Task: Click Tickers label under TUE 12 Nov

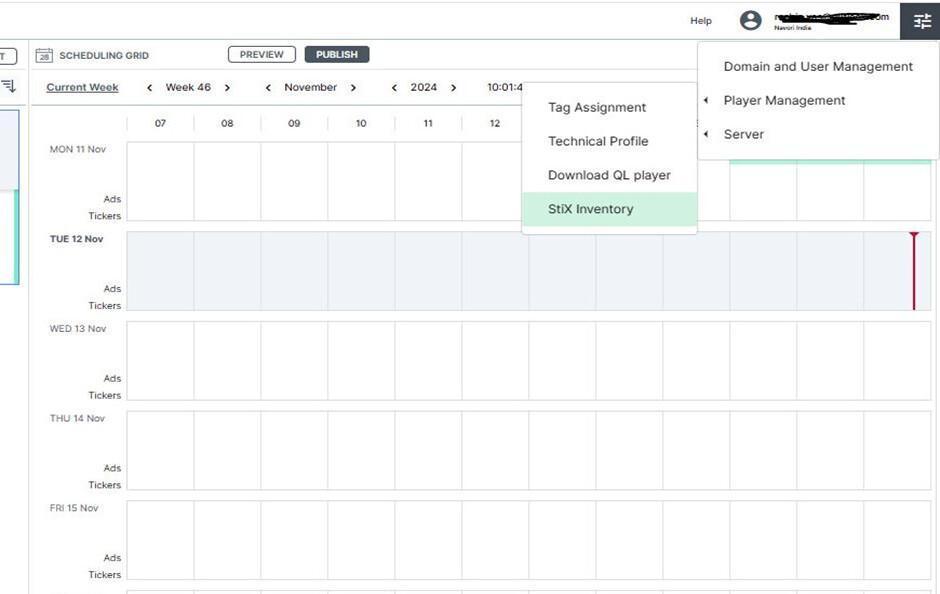Action: (105, 306)
